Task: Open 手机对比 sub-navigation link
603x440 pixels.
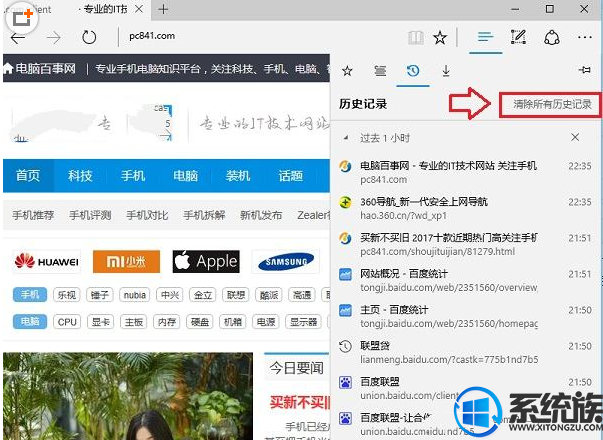Action: pyautogui.click(x=147, y=215)
